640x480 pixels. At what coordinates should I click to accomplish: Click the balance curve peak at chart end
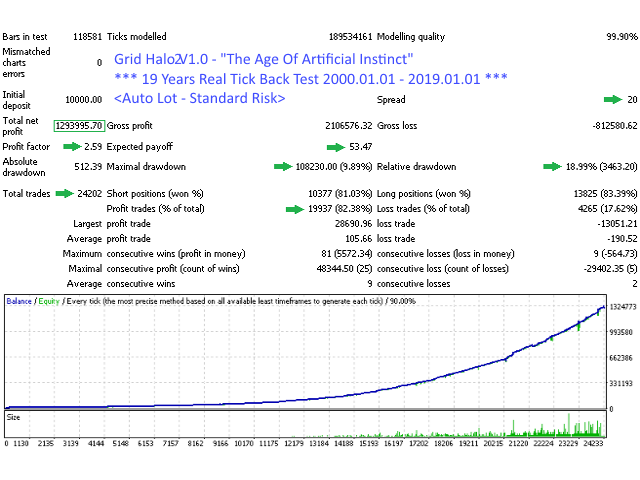click(x=603, y=307)
